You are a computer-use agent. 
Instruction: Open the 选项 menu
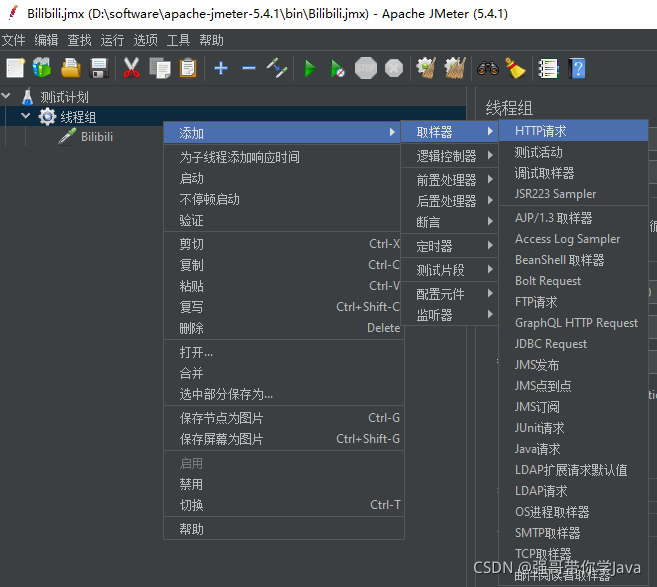[x=145, y=40]
